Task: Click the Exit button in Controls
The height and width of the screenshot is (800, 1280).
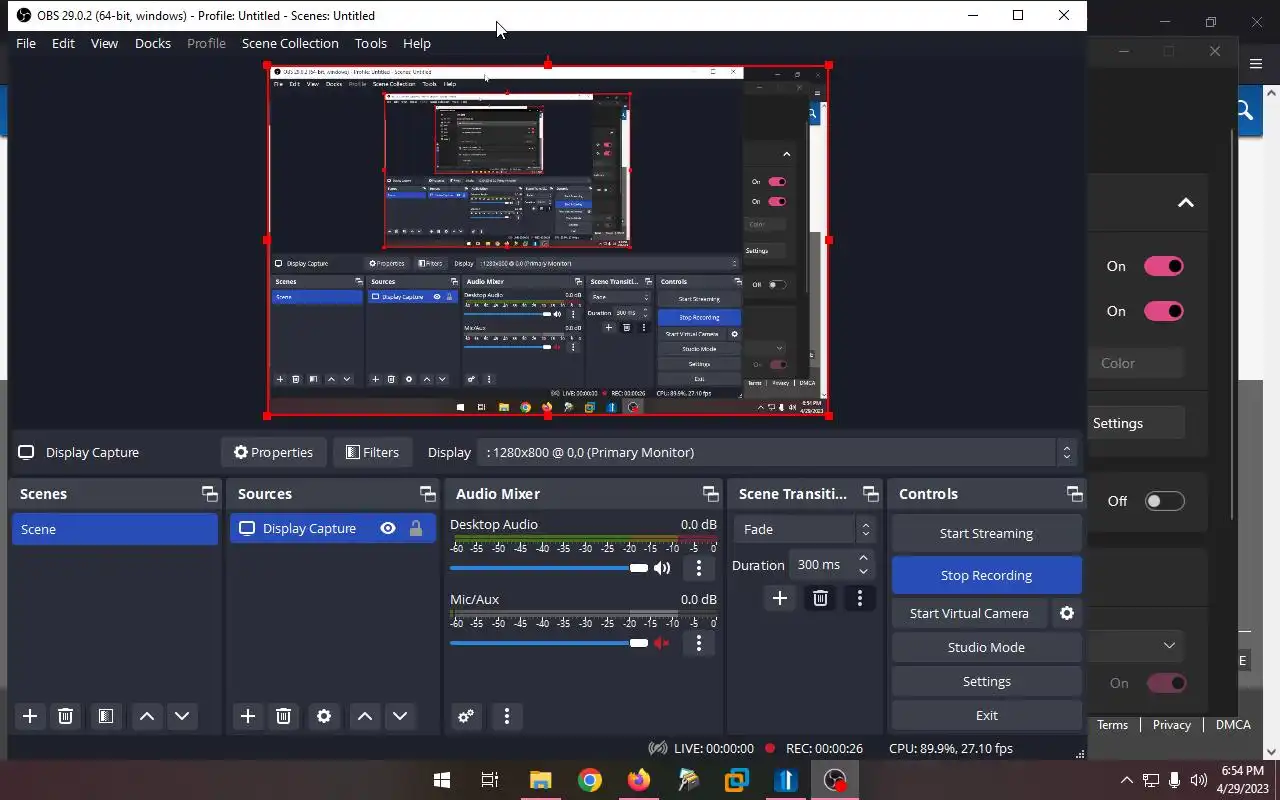Action: click(x=986, y=715)
